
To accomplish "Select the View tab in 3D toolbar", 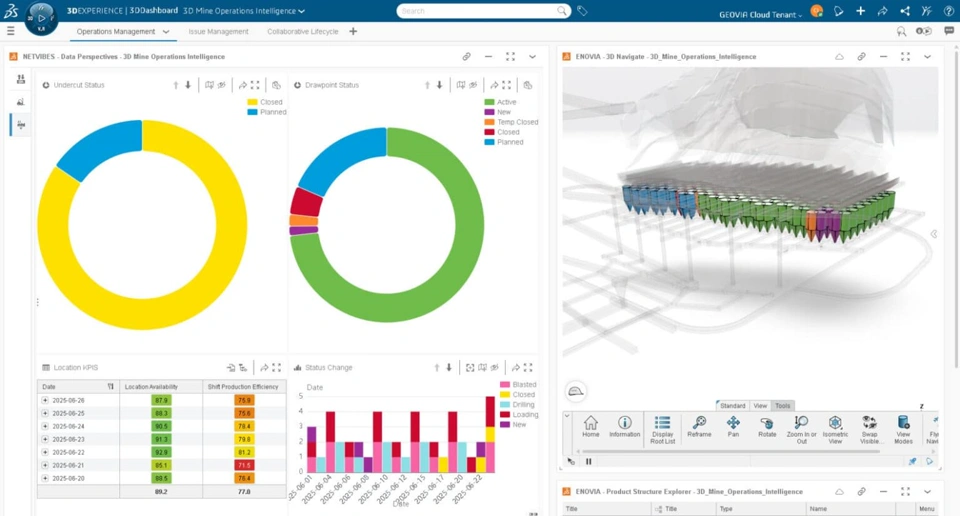I will pos(760,406).
